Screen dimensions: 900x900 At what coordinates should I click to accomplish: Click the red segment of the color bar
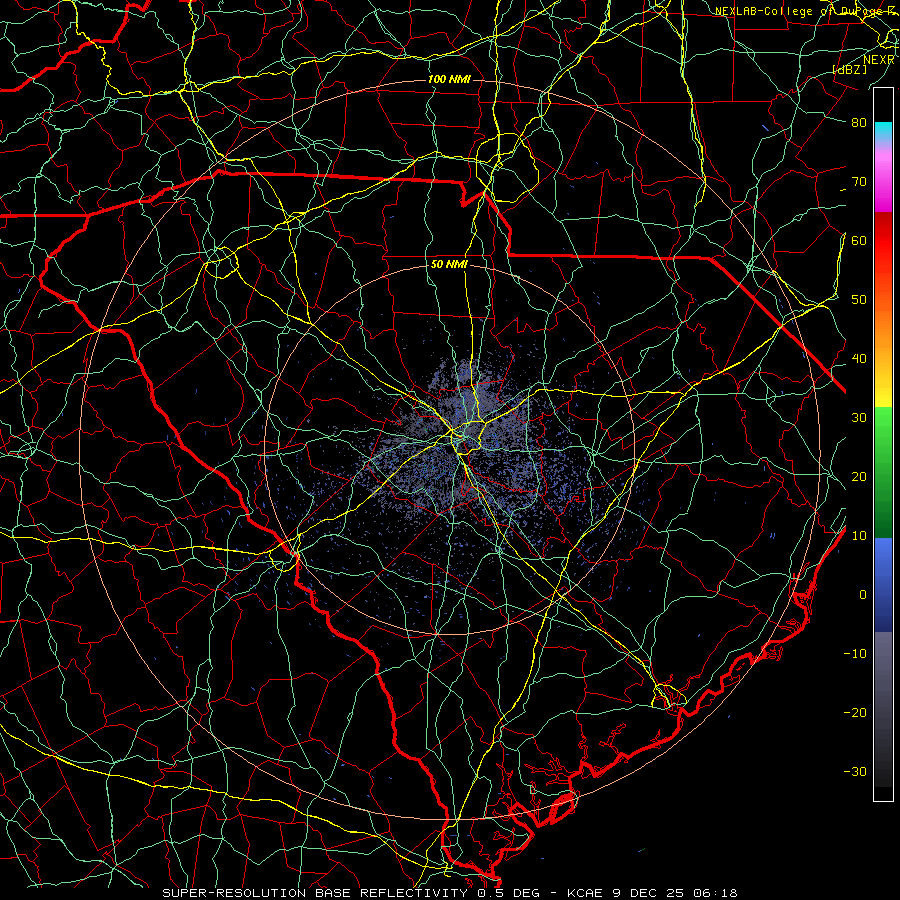[883, 241]
